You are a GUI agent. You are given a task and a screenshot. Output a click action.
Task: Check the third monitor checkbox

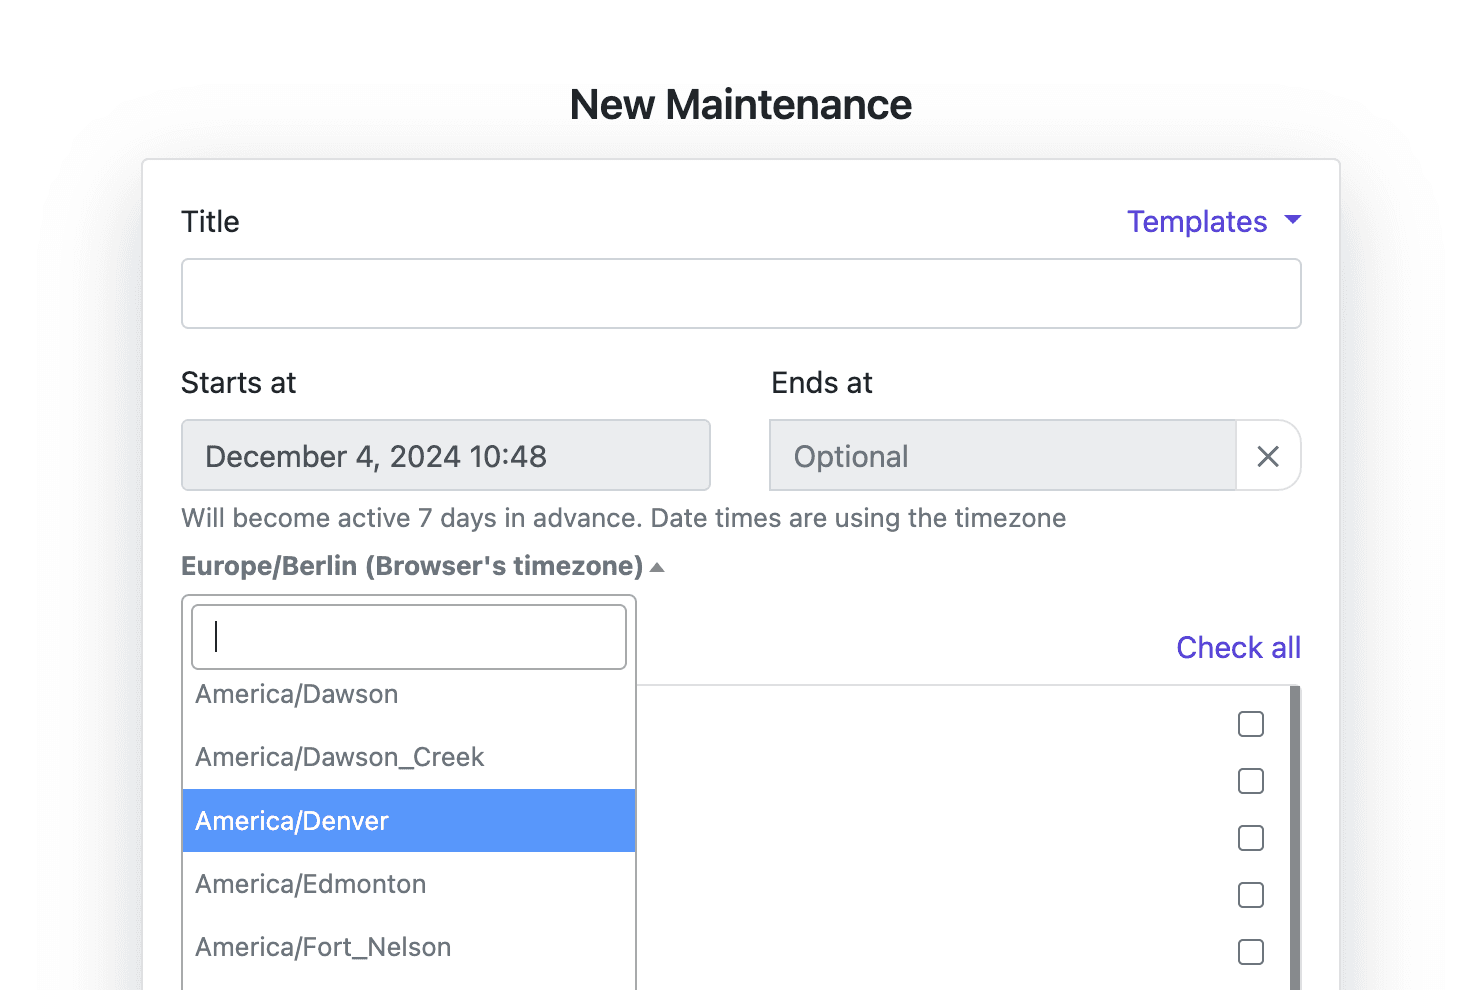point(1250,838)
